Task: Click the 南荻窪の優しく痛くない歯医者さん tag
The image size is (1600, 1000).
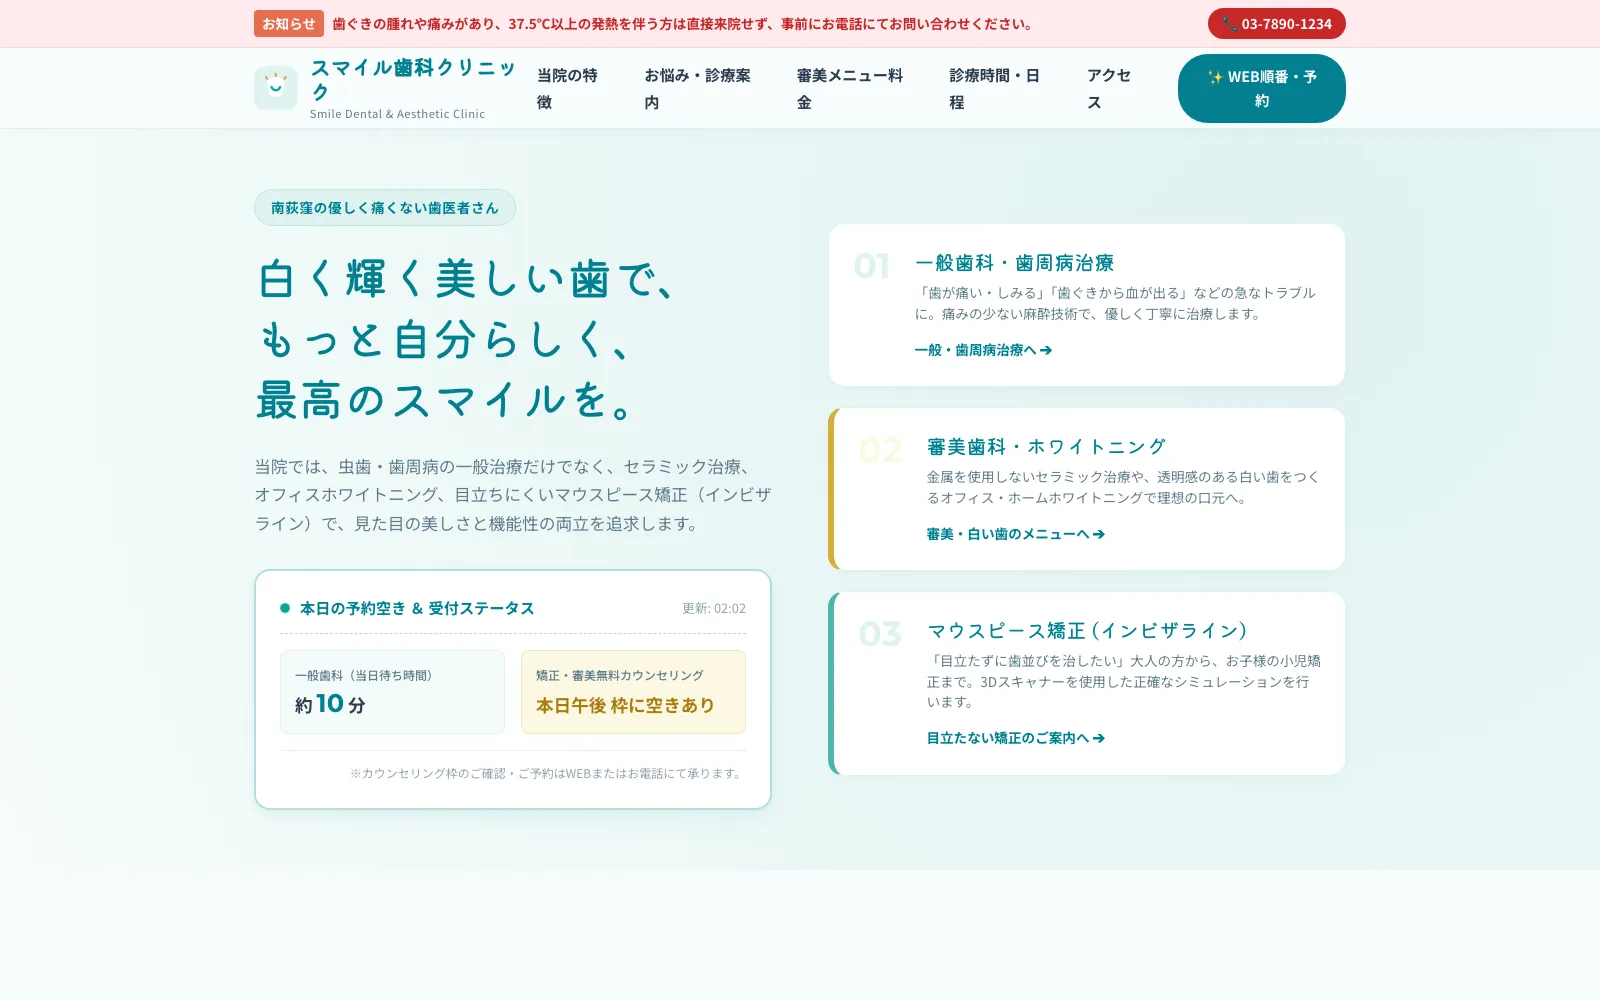Action: click(x=385, y=208)
